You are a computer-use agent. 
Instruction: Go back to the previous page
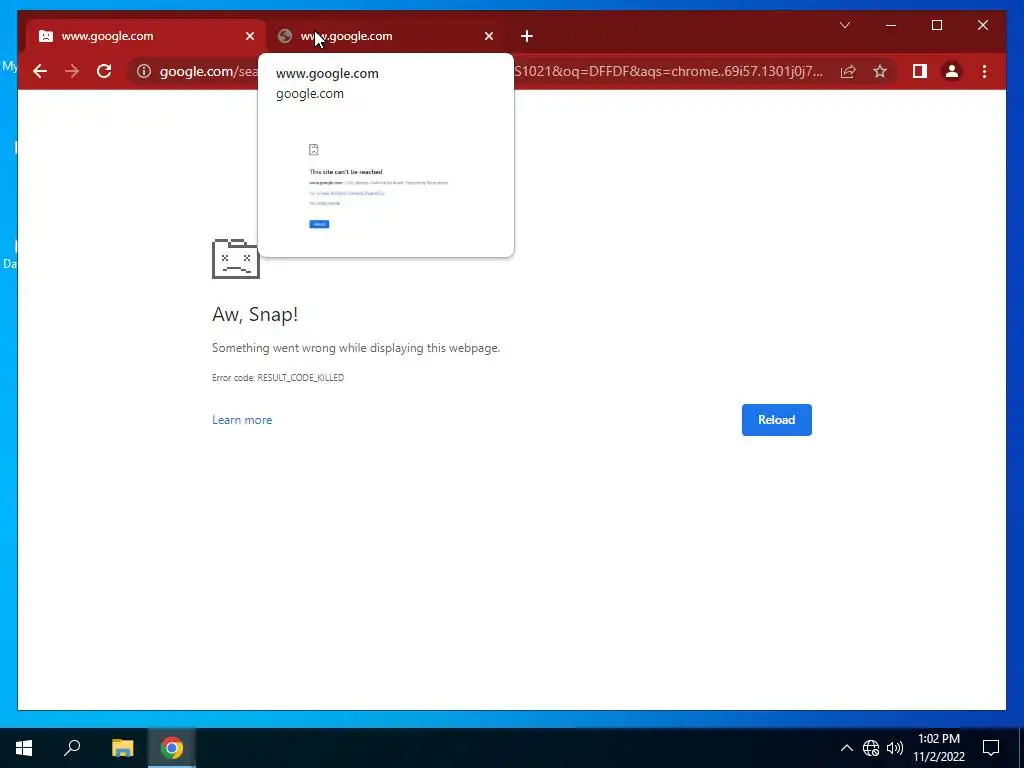pos(40,71)
